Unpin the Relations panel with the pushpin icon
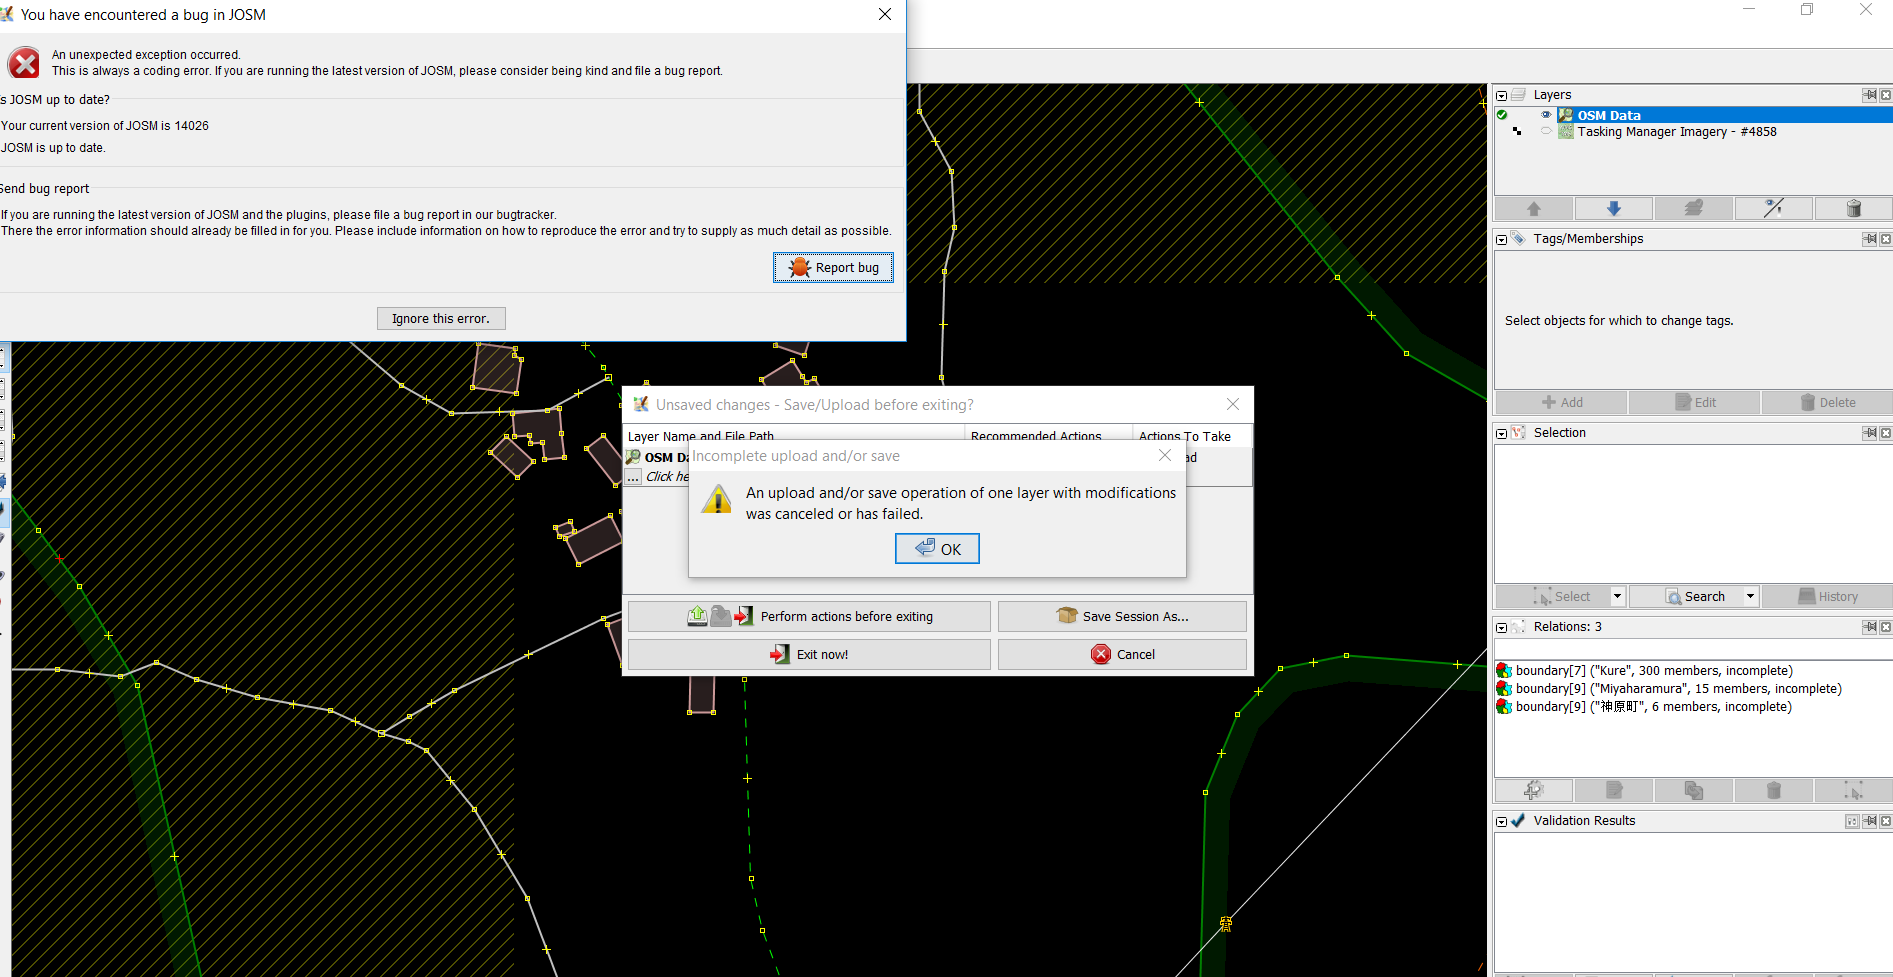Image resolution: width=1893 pixels, height=977 pixels. click(x=1868, y=627)
